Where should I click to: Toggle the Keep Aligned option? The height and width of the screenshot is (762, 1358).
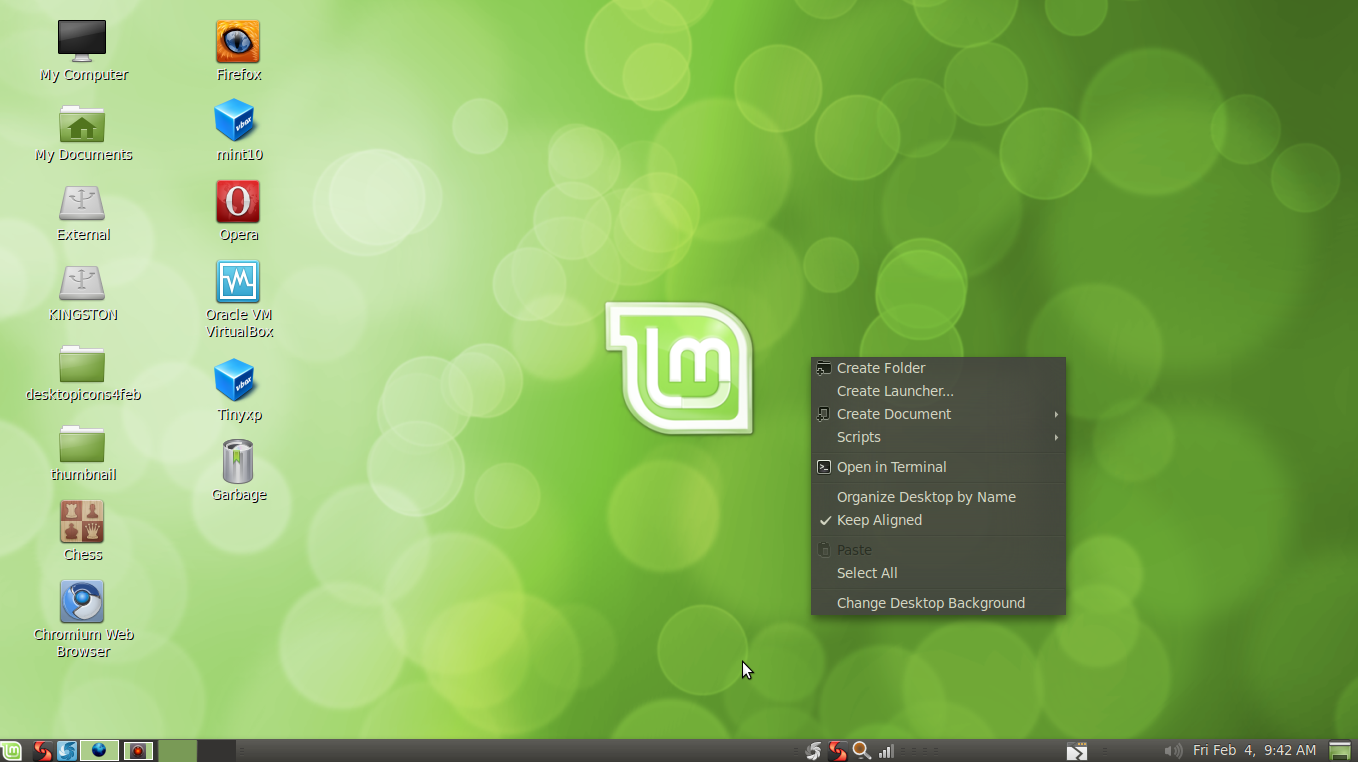coord(879,520)
